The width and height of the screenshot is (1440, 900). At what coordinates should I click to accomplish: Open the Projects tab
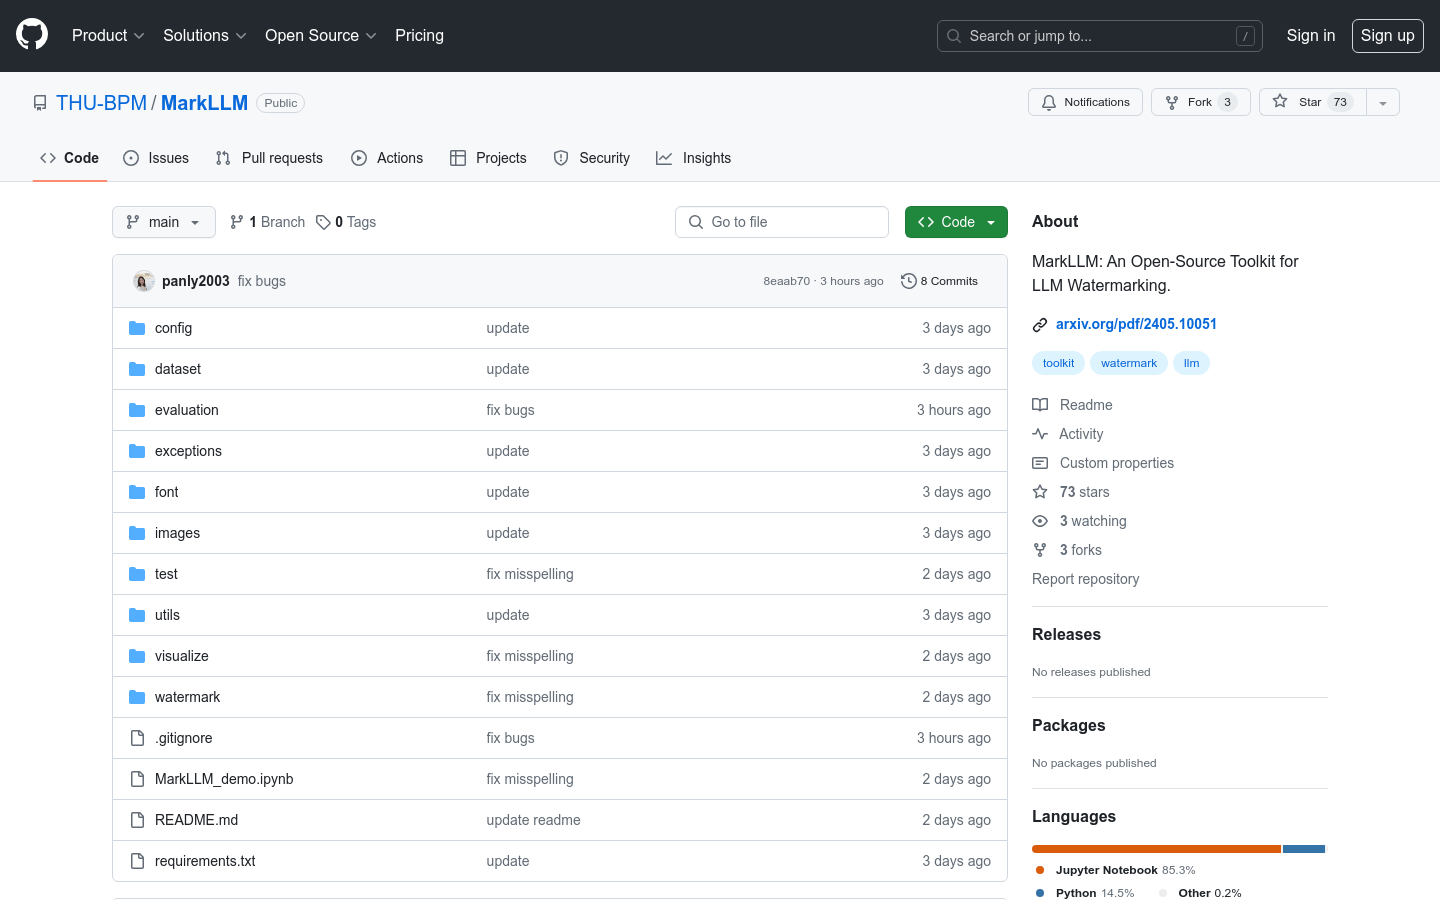[x=488, y=158]
